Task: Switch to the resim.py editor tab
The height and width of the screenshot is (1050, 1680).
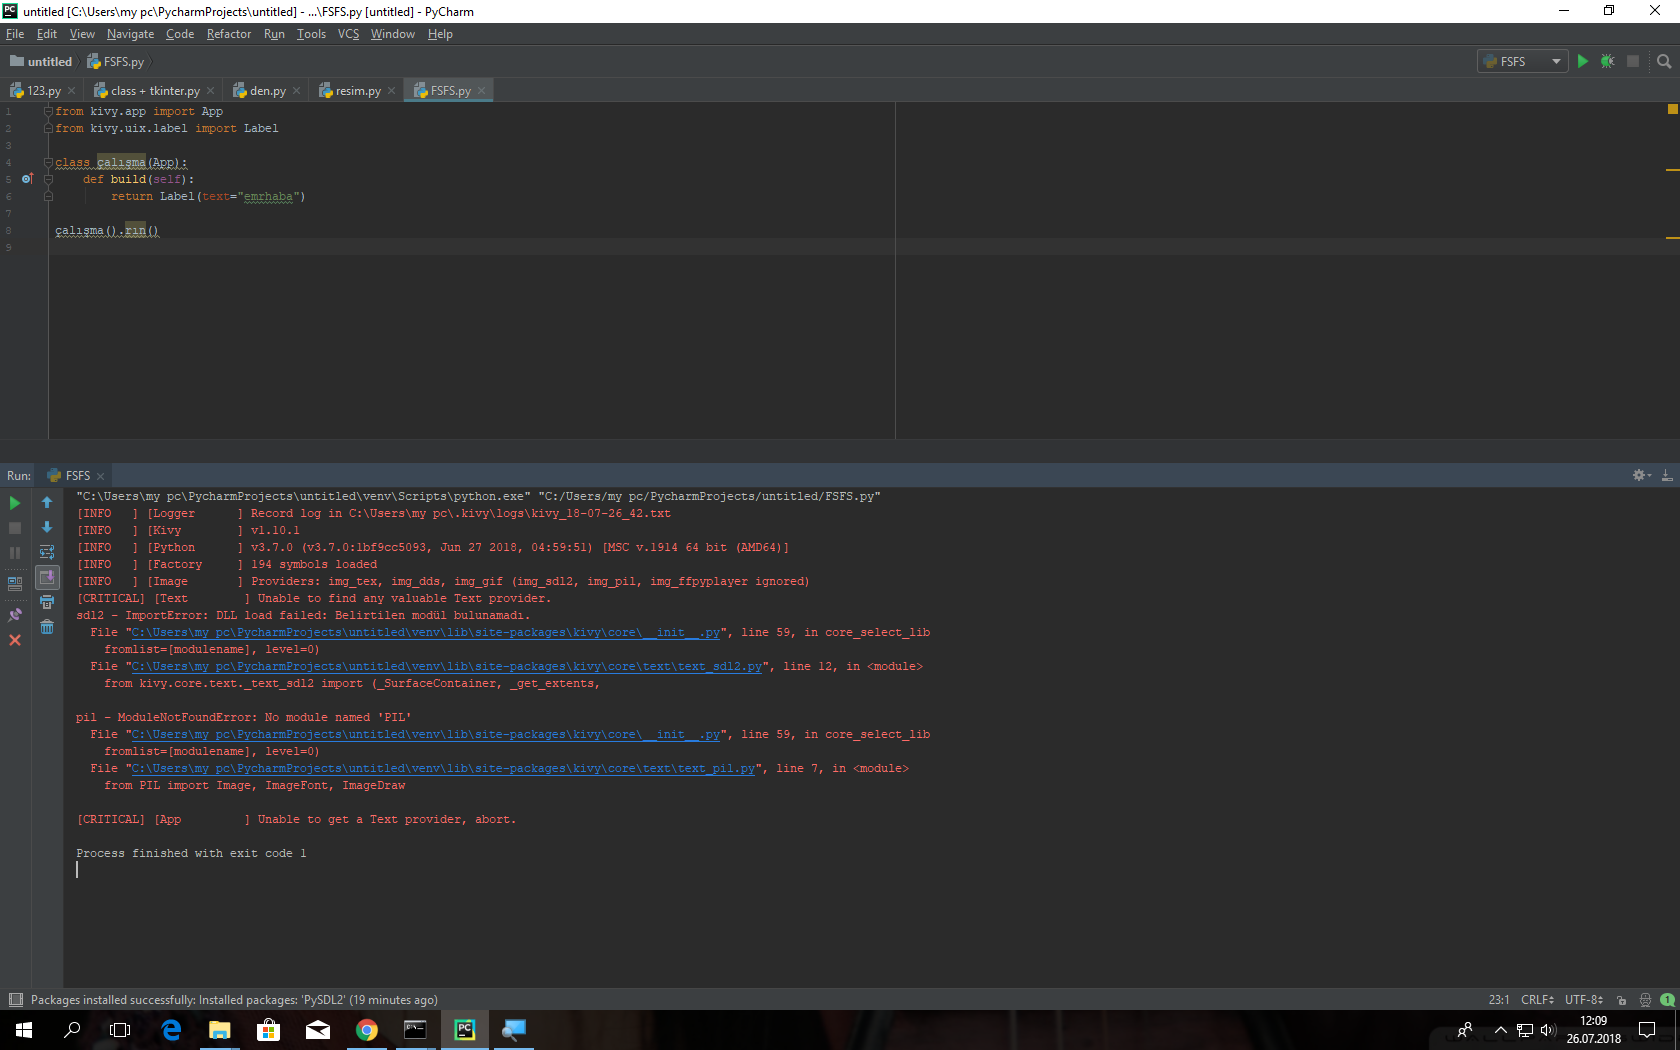Action: pos(357,91)
